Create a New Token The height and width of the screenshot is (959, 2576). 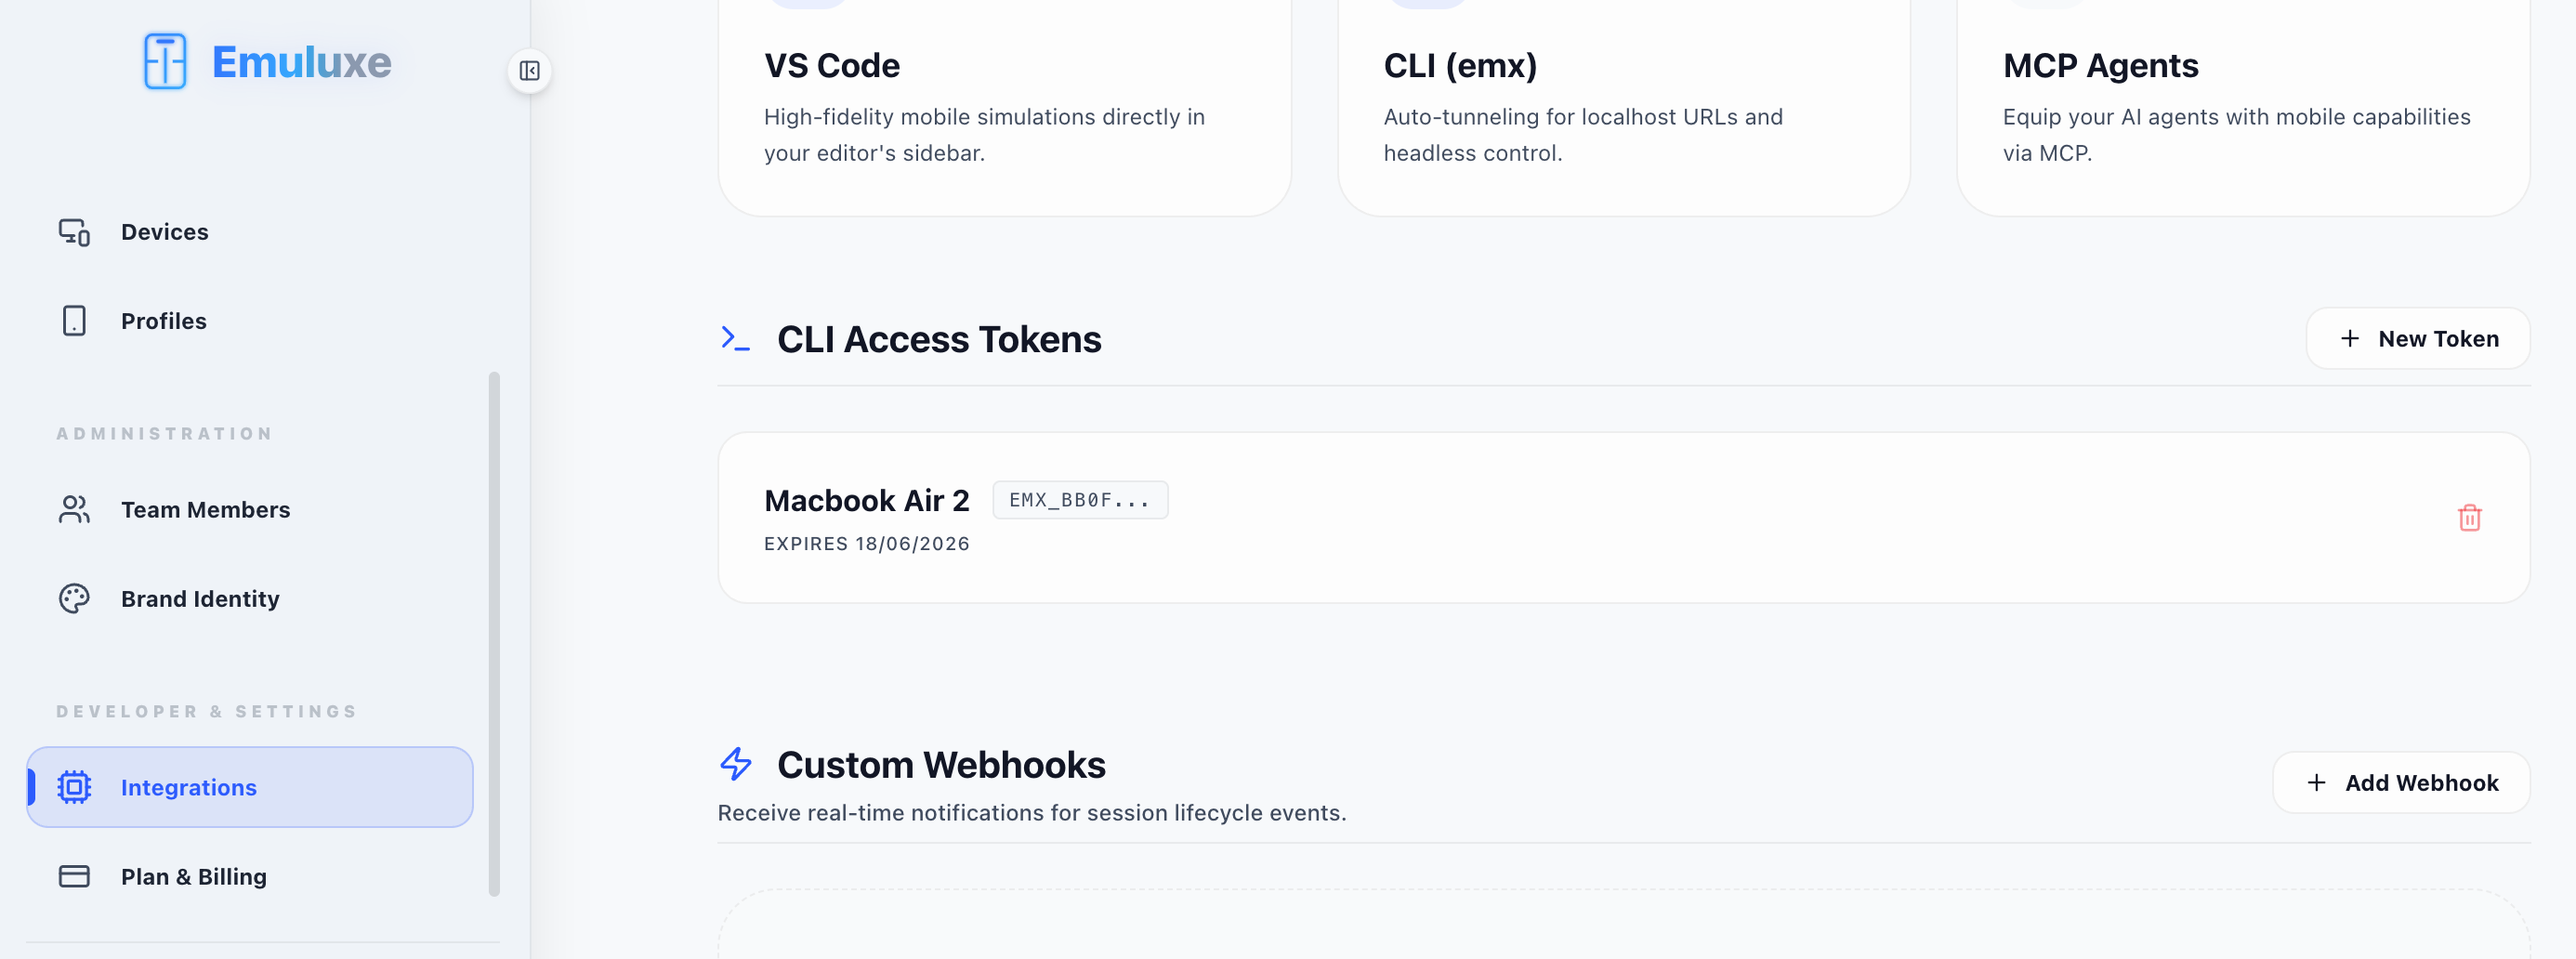[2418, 339]
